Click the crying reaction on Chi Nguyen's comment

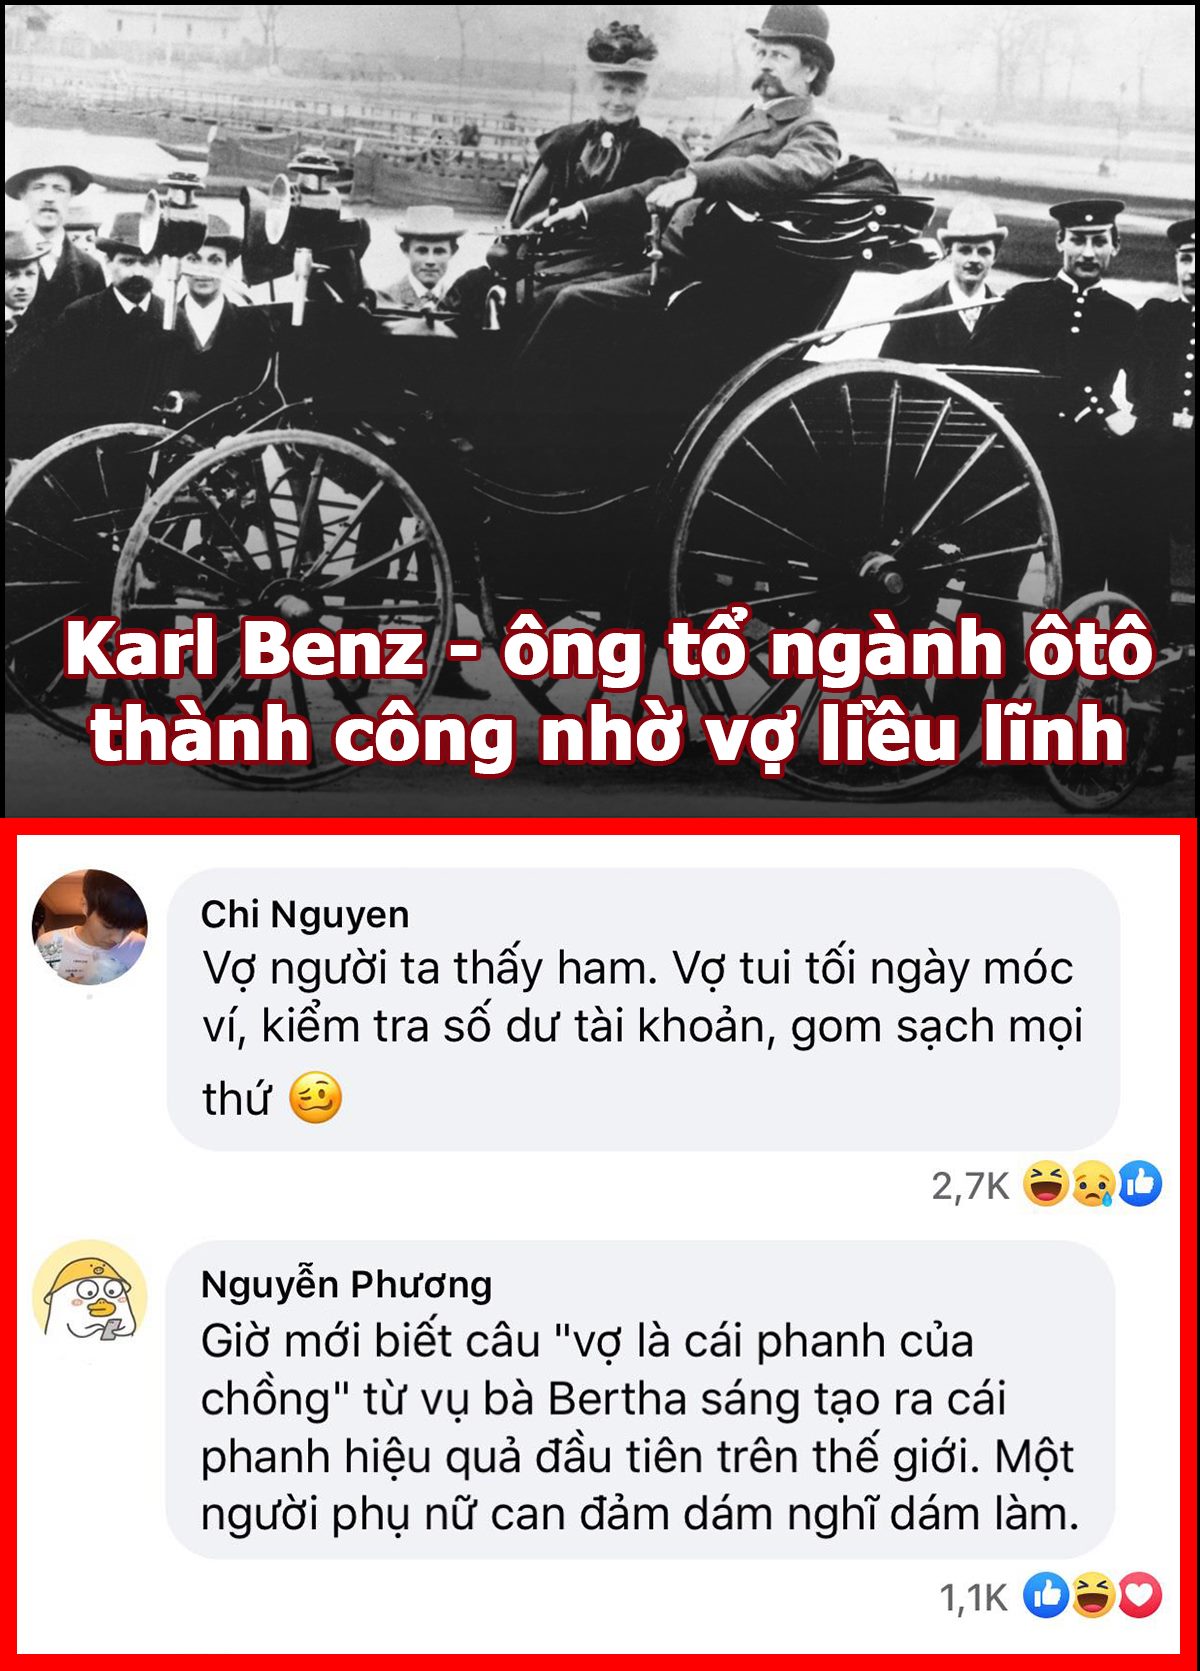[x=1092, y=1184]
